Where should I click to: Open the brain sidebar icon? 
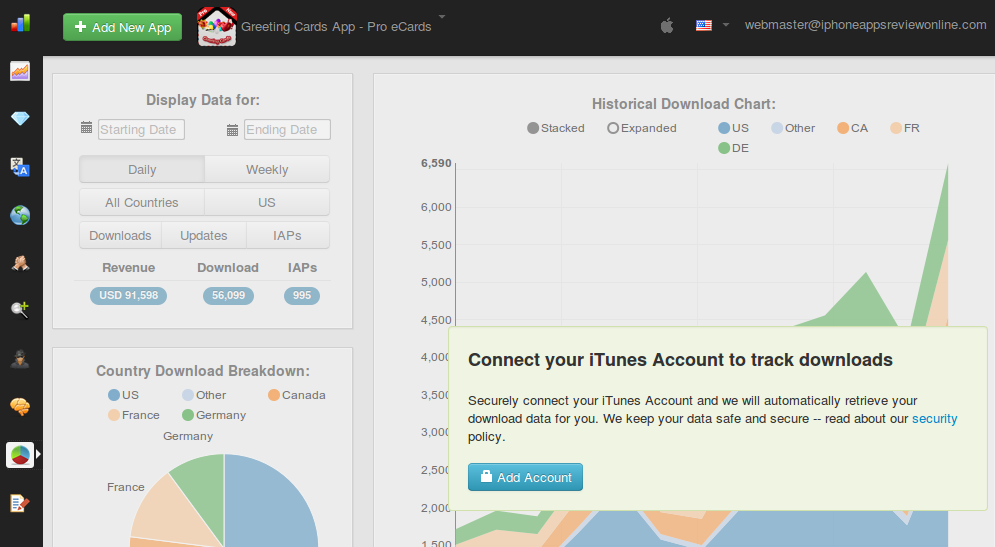tap(20, 406)
